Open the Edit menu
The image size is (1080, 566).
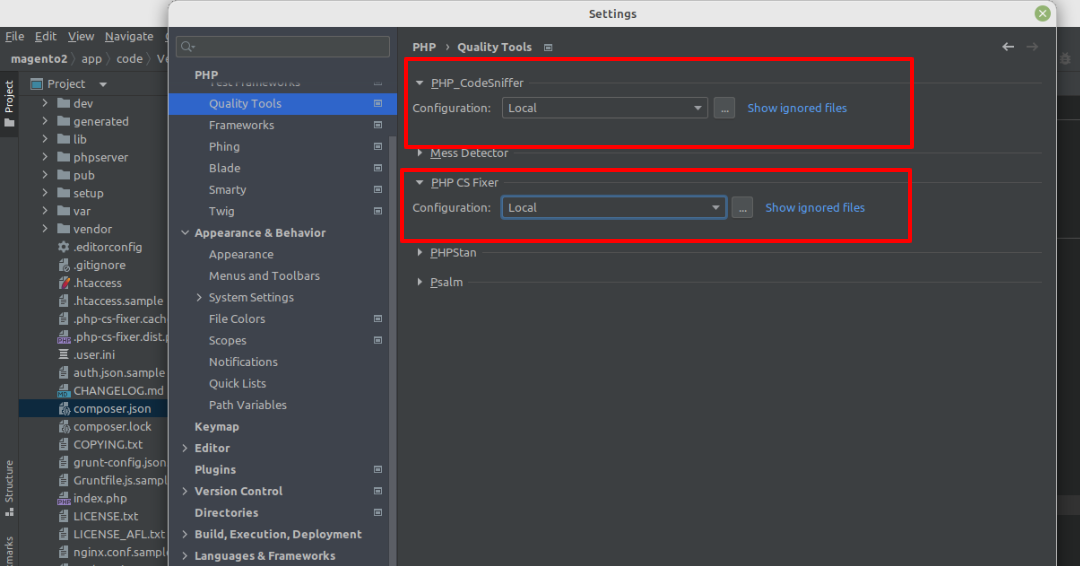click(x=45, y=36)
